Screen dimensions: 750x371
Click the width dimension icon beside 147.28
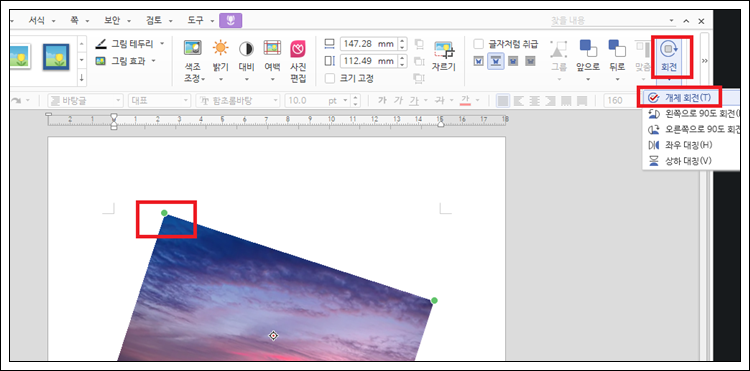coord(330,44)
